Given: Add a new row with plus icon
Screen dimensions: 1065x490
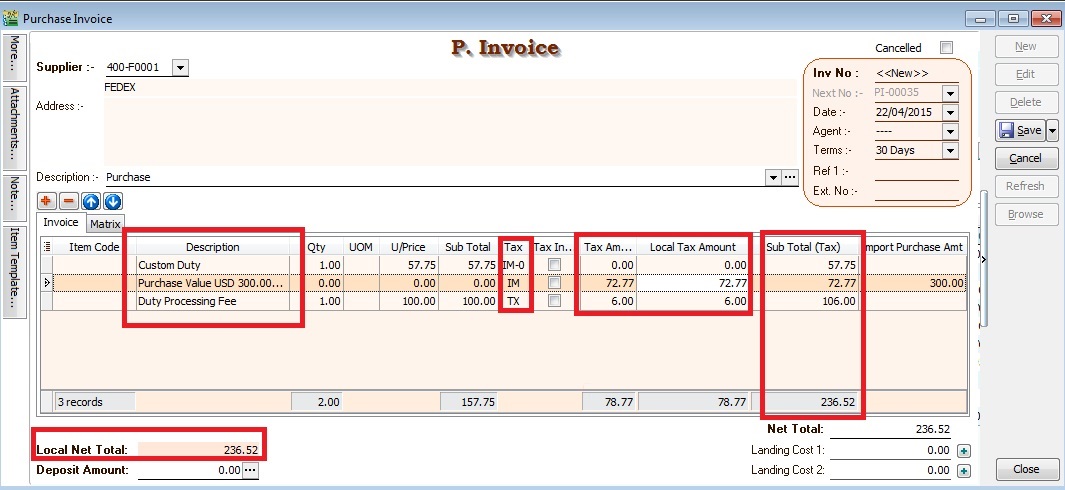Looking at the screenshot, I should [47, 201].
